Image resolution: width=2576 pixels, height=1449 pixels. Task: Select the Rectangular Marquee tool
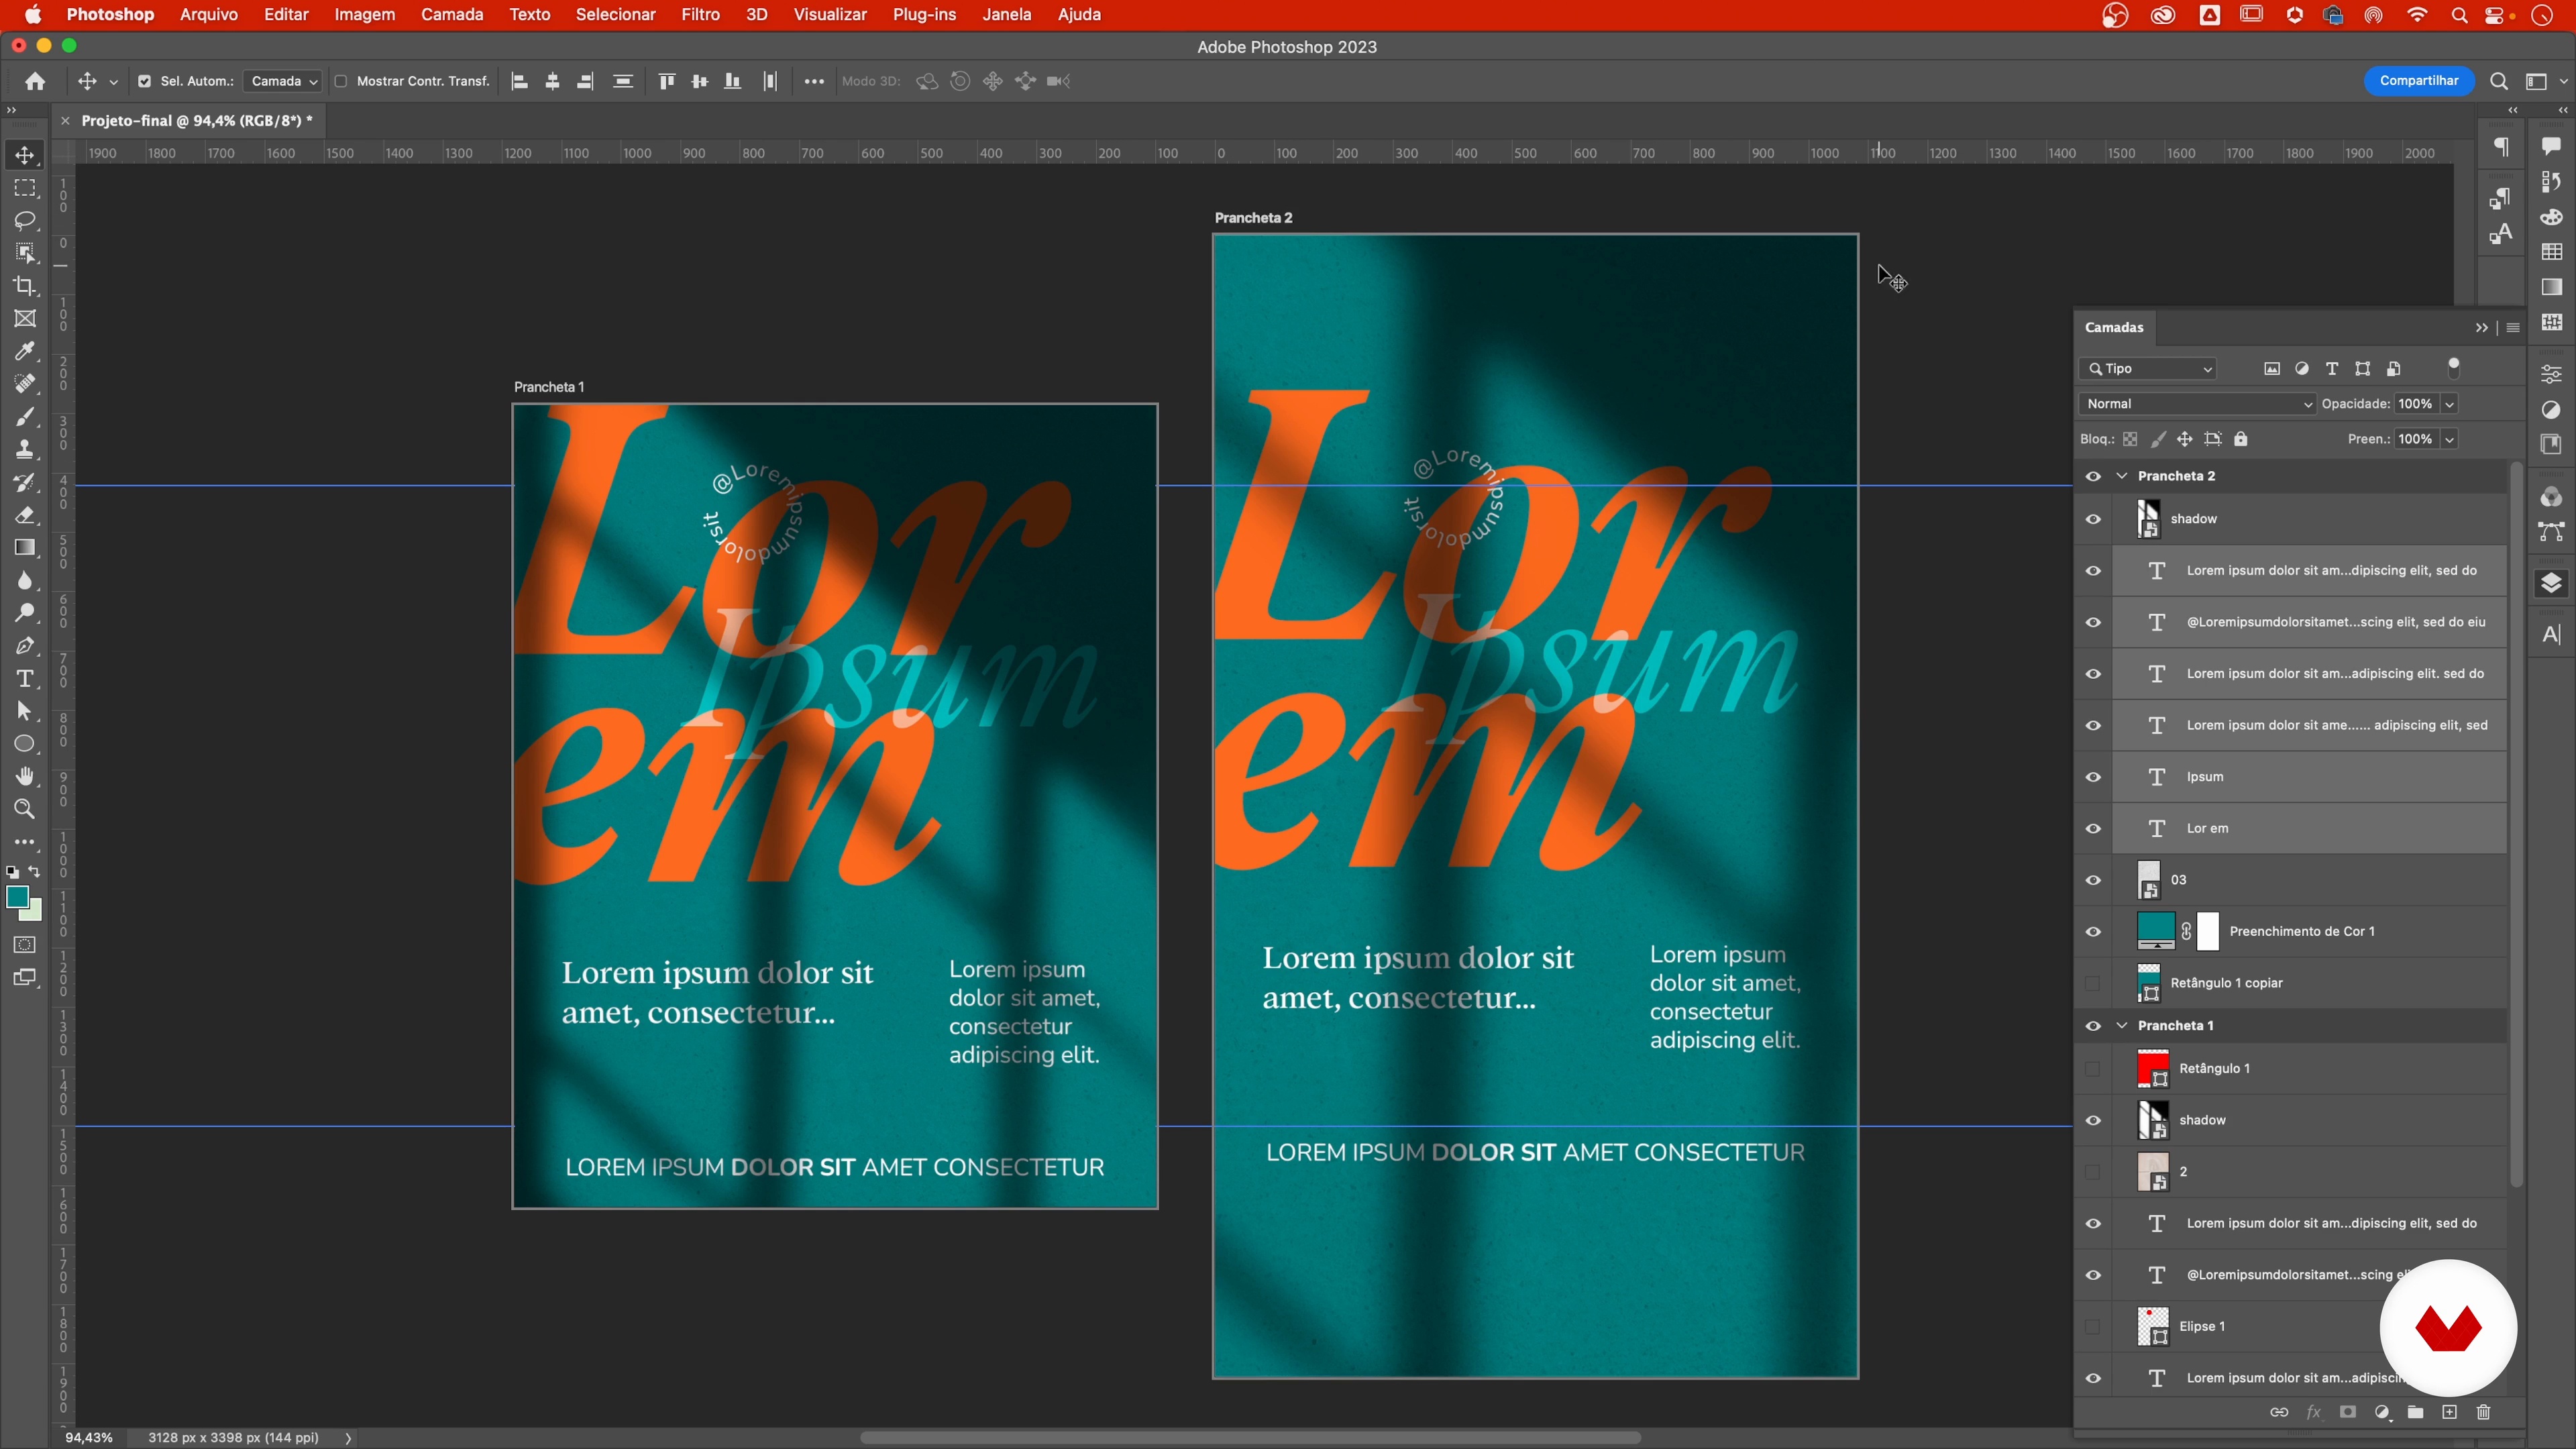25,188
